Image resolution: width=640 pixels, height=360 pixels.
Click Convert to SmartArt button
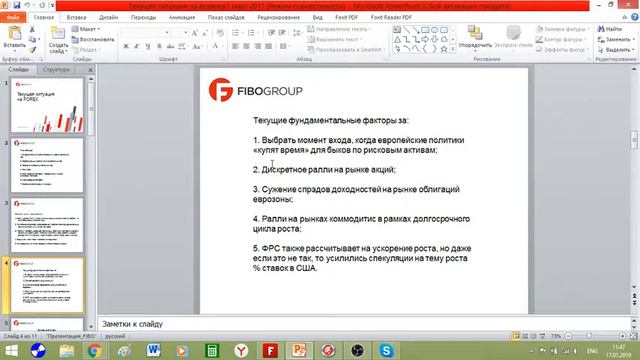346,49
